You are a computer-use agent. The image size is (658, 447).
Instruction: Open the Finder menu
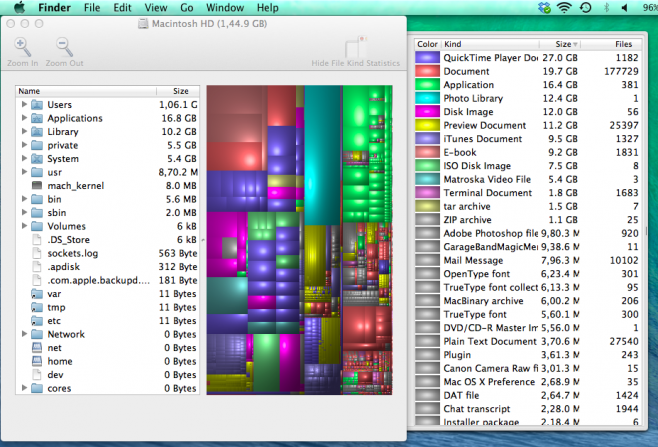(54, 8)
